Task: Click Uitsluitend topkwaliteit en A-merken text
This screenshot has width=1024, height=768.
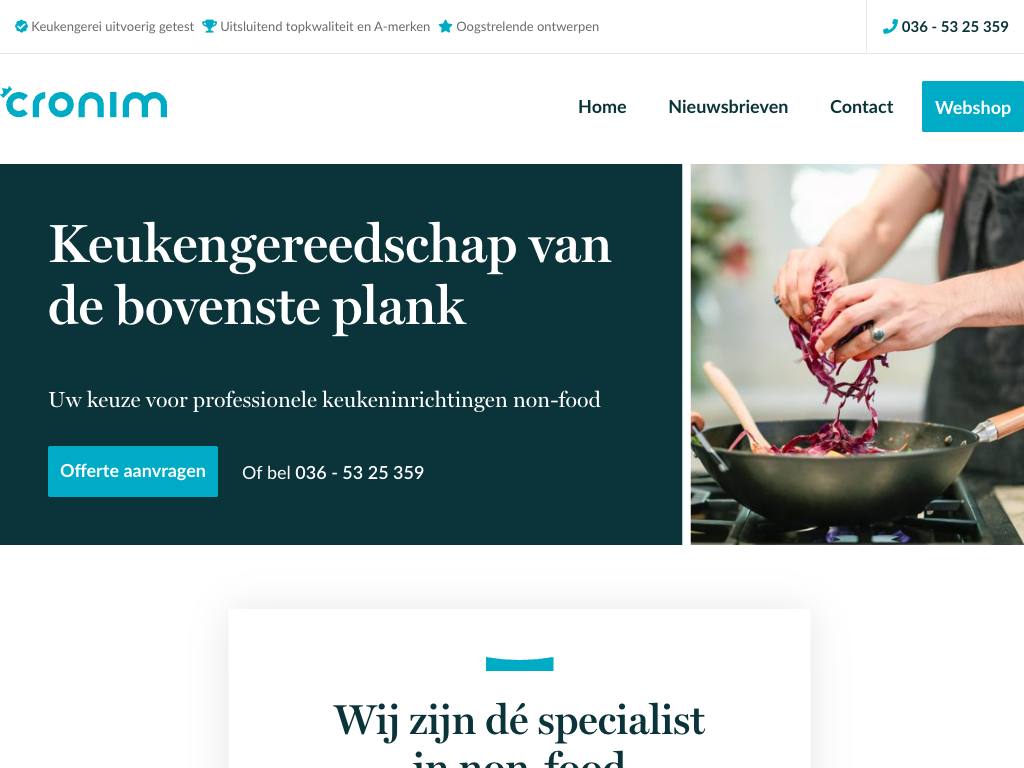Action: (x=325, y=27)
